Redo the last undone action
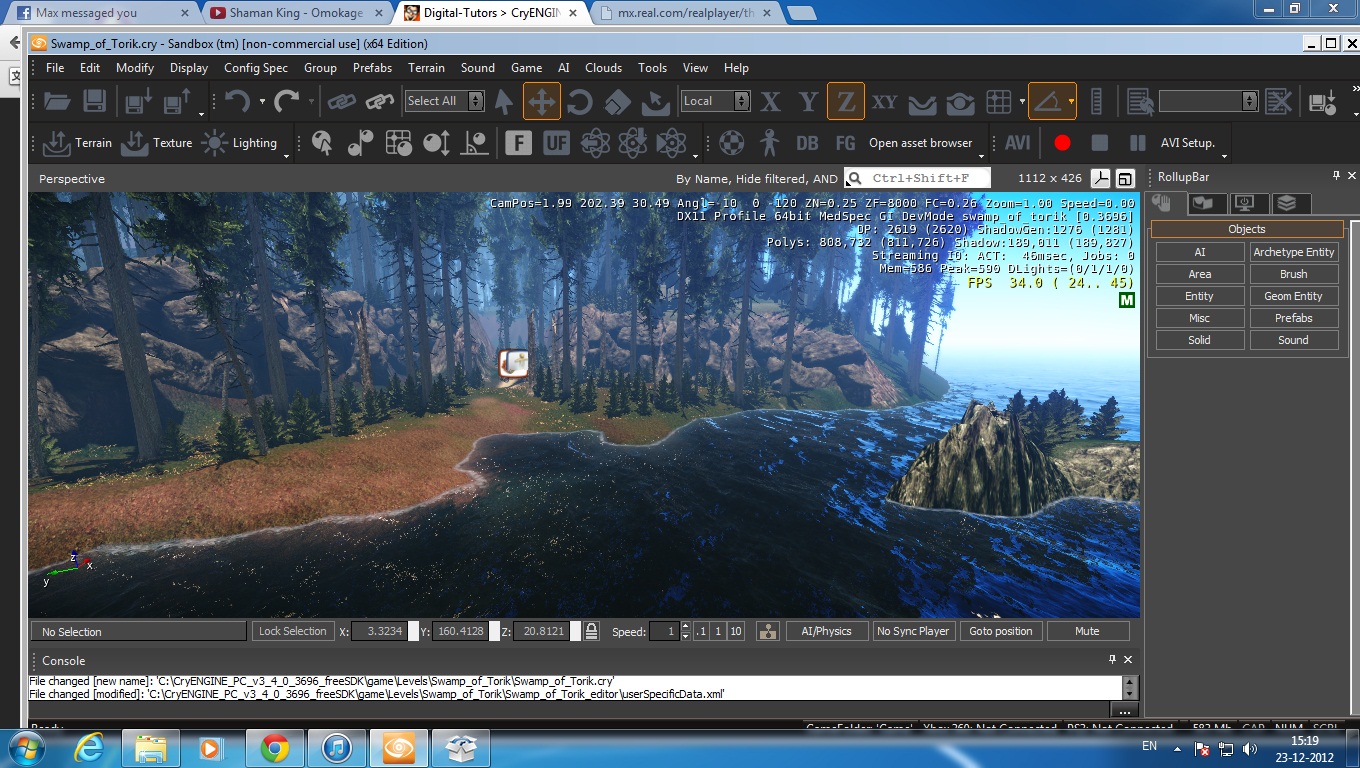The image size is (1360, 768). (x=287, y=101)
